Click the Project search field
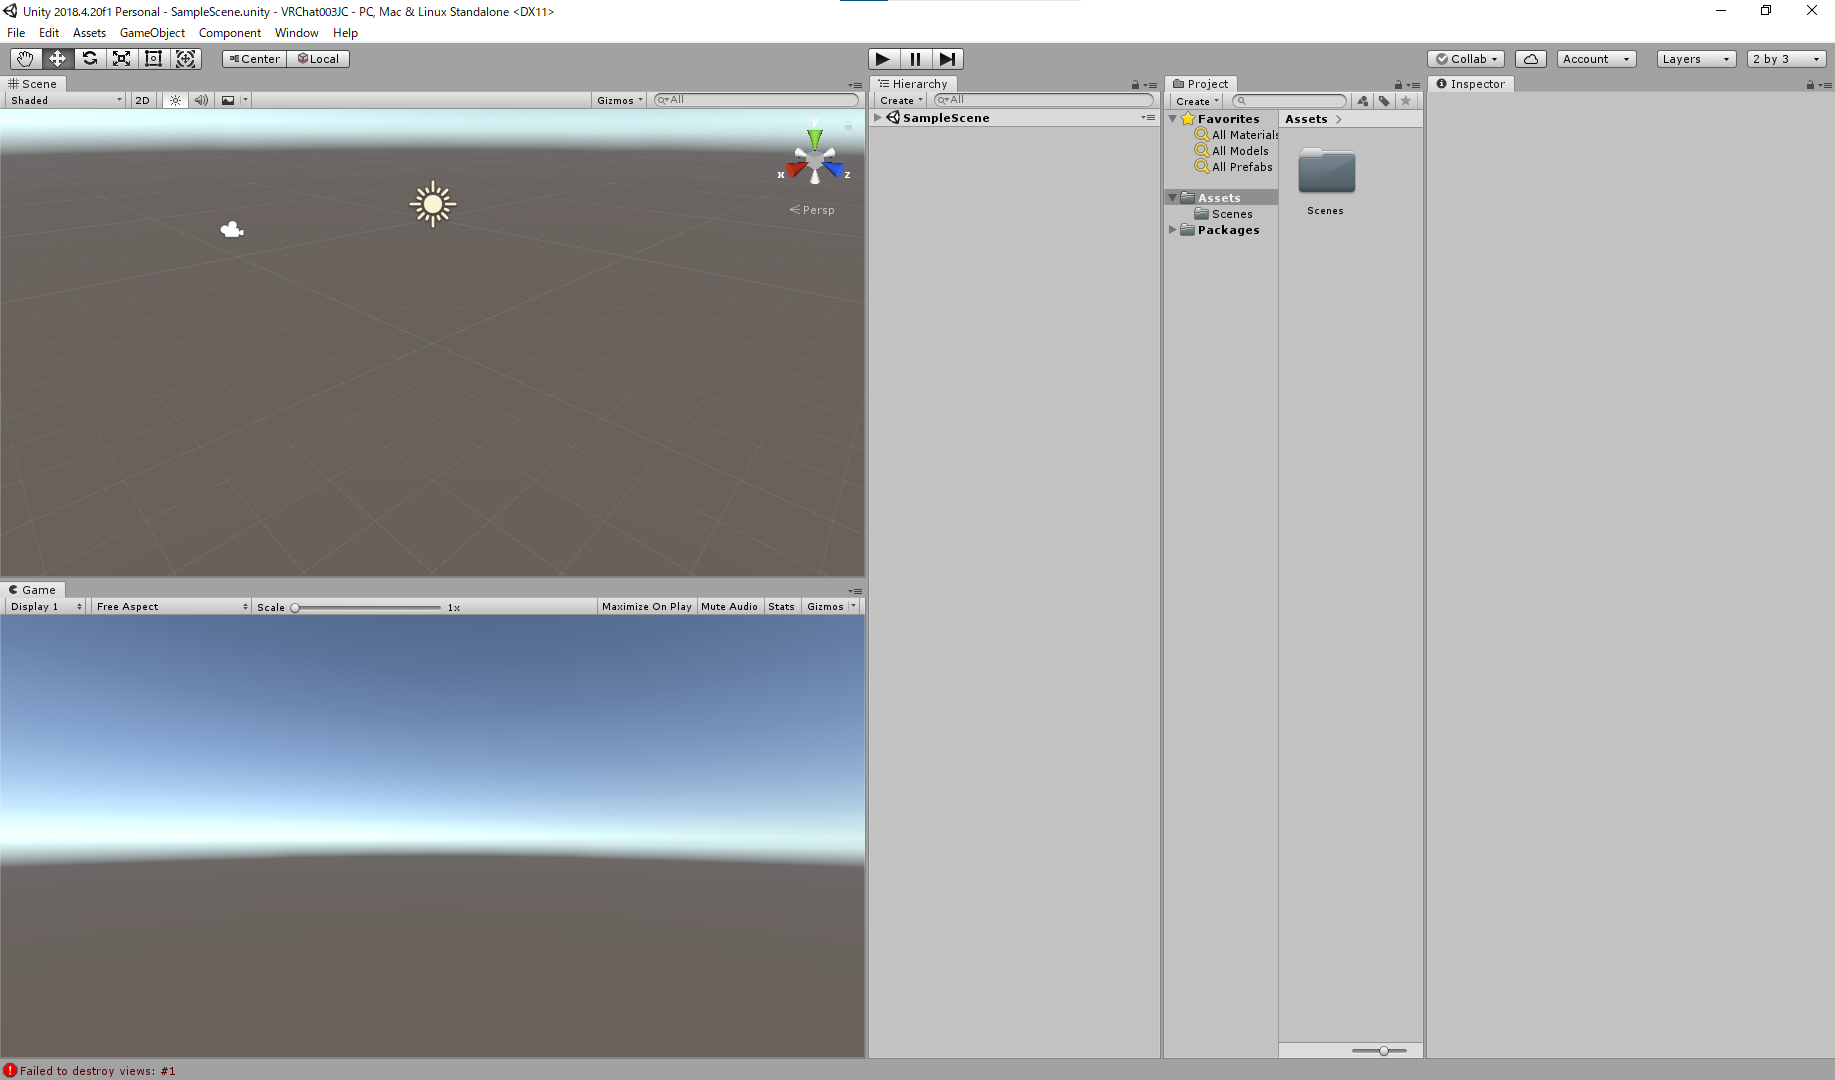The width and height of the screenshot is (1835, 1080). [1289, 101]
